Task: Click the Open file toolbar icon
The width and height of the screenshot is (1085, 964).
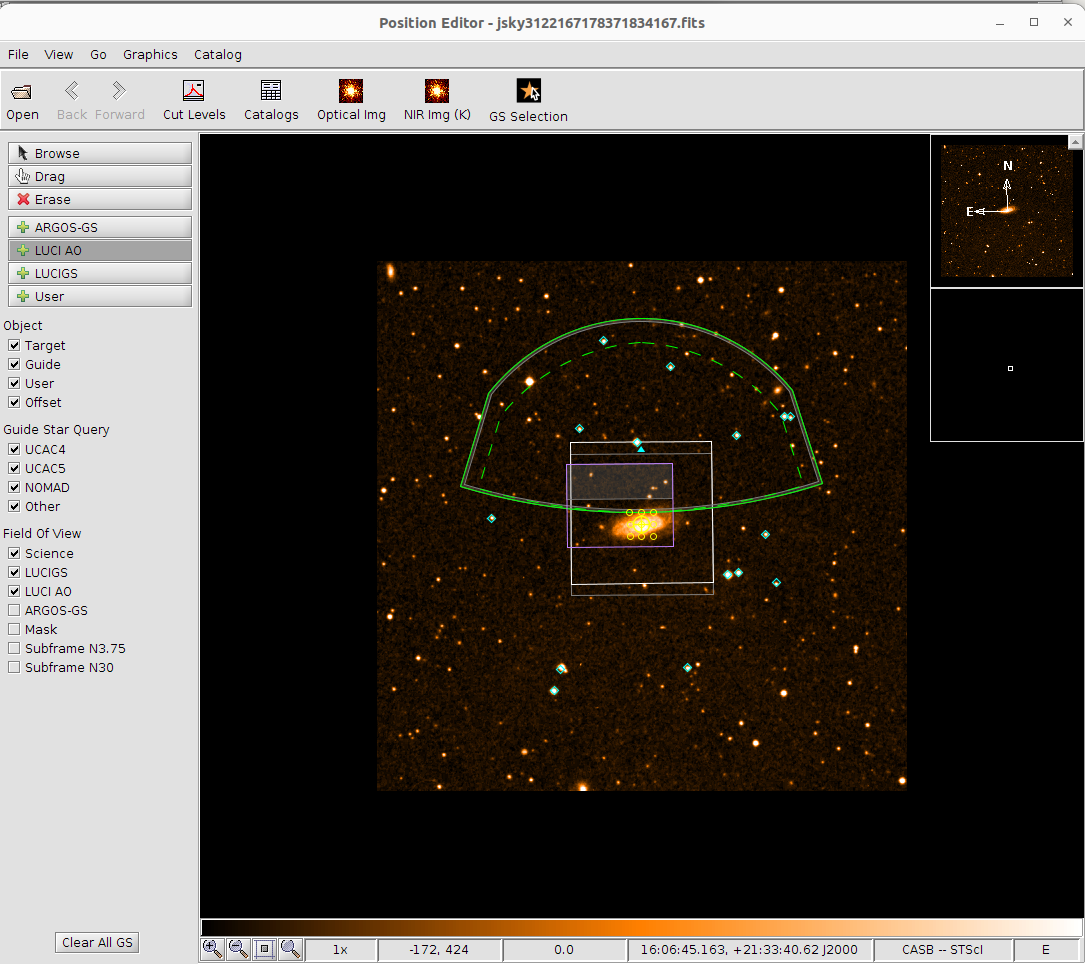Action: point(22,101)
